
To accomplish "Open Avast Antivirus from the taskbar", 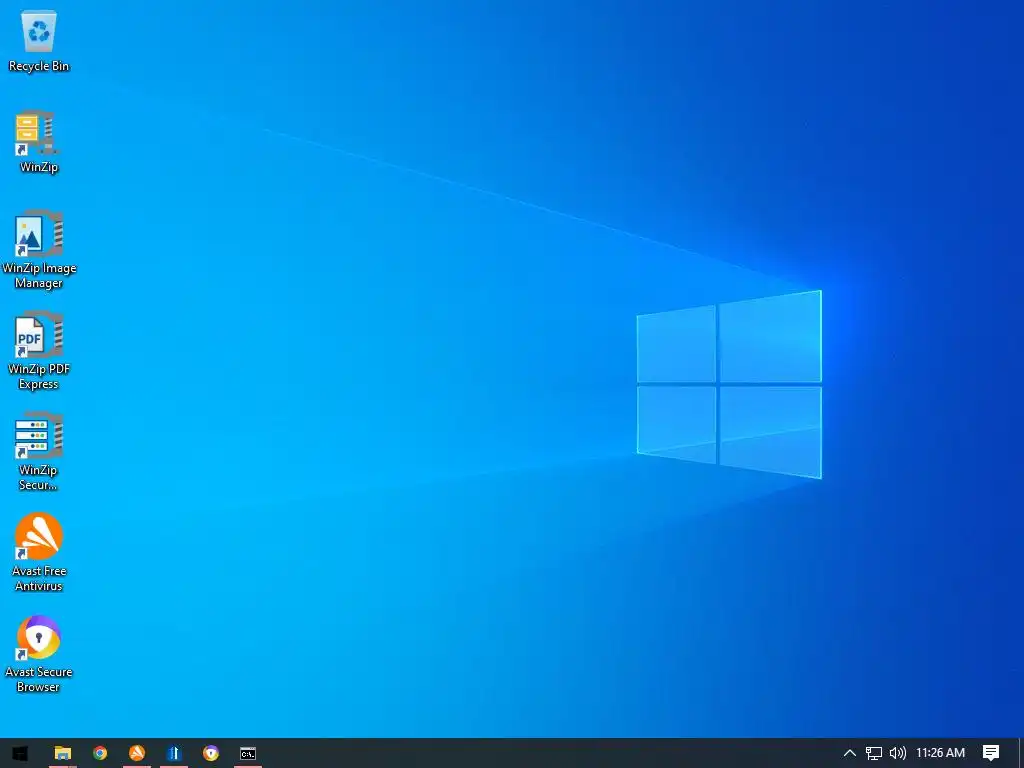I will (x=136, y=753).
